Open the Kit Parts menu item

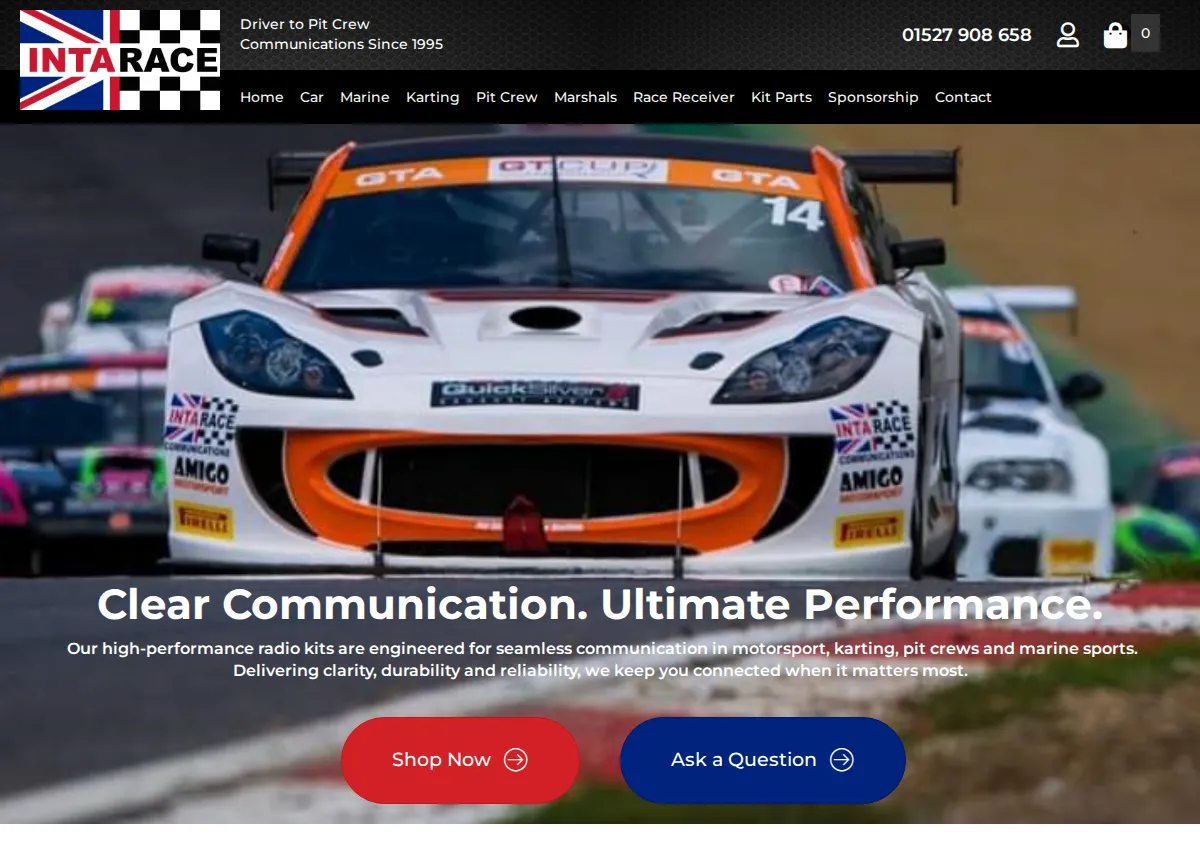[781, 97]
